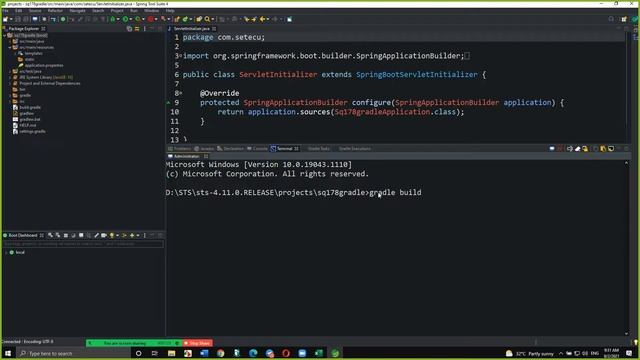This screenshot has width=640, height=360.
Task: Select build.gradle file in tree
Action: tap(30, 107)
